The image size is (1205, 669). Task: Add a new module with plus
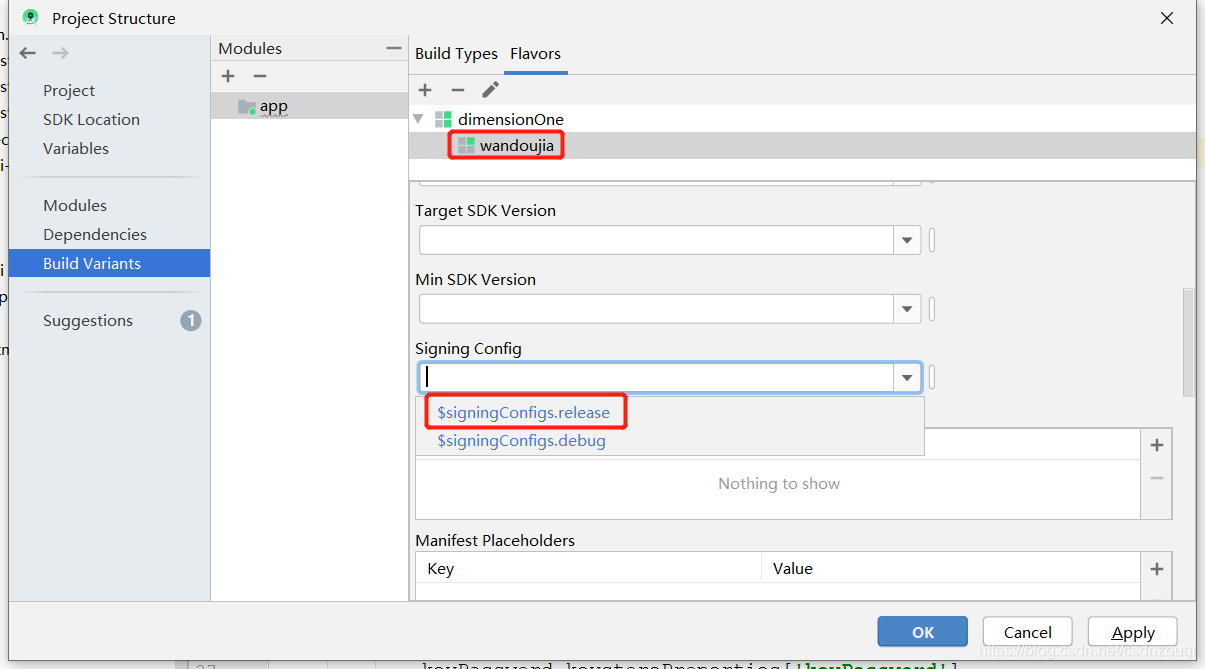[x=228, y=76]
